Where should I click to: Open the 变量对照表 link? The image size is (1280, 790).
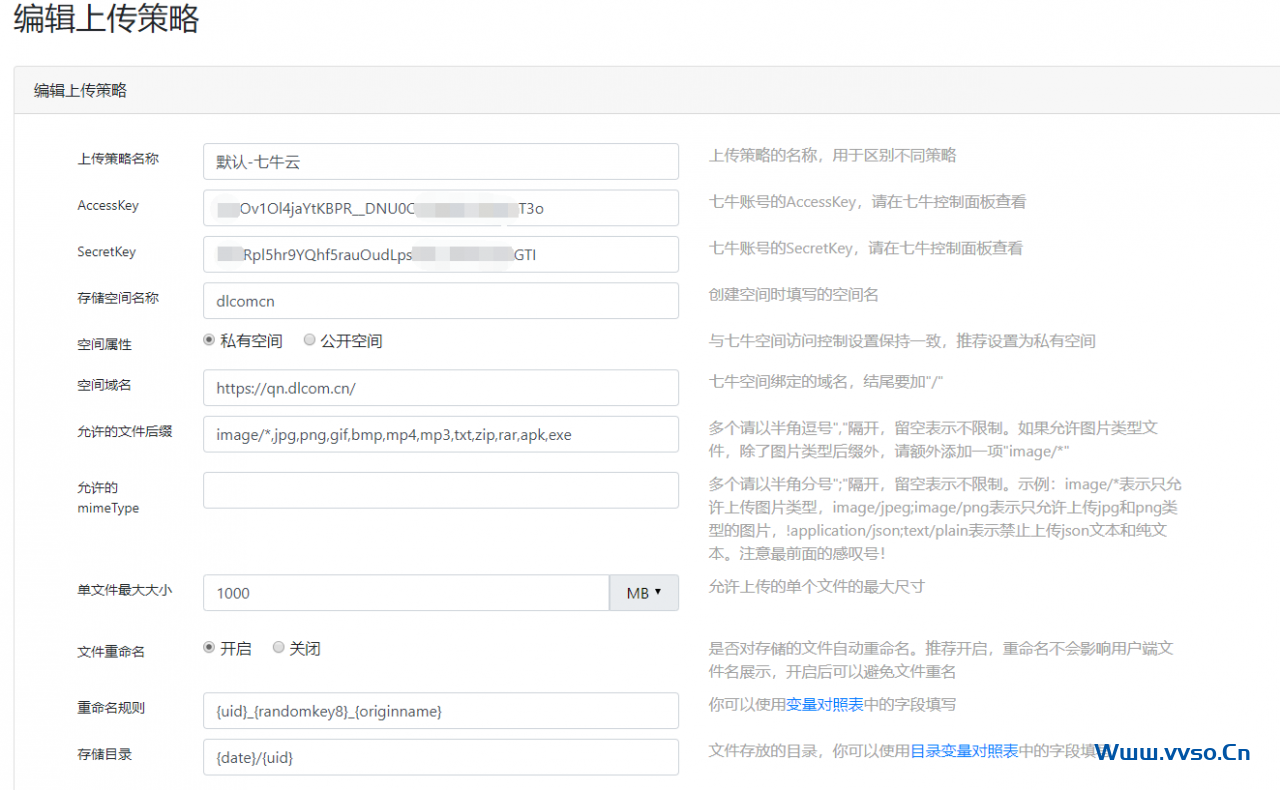pyautogui.click(x=825, y=704)
